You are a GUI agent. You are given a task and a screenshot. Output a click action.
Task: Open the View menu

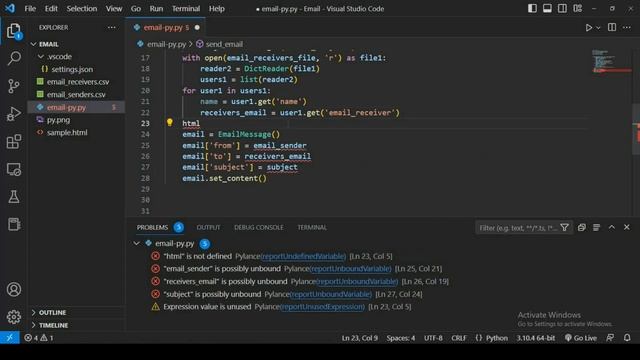coord(113,9)
